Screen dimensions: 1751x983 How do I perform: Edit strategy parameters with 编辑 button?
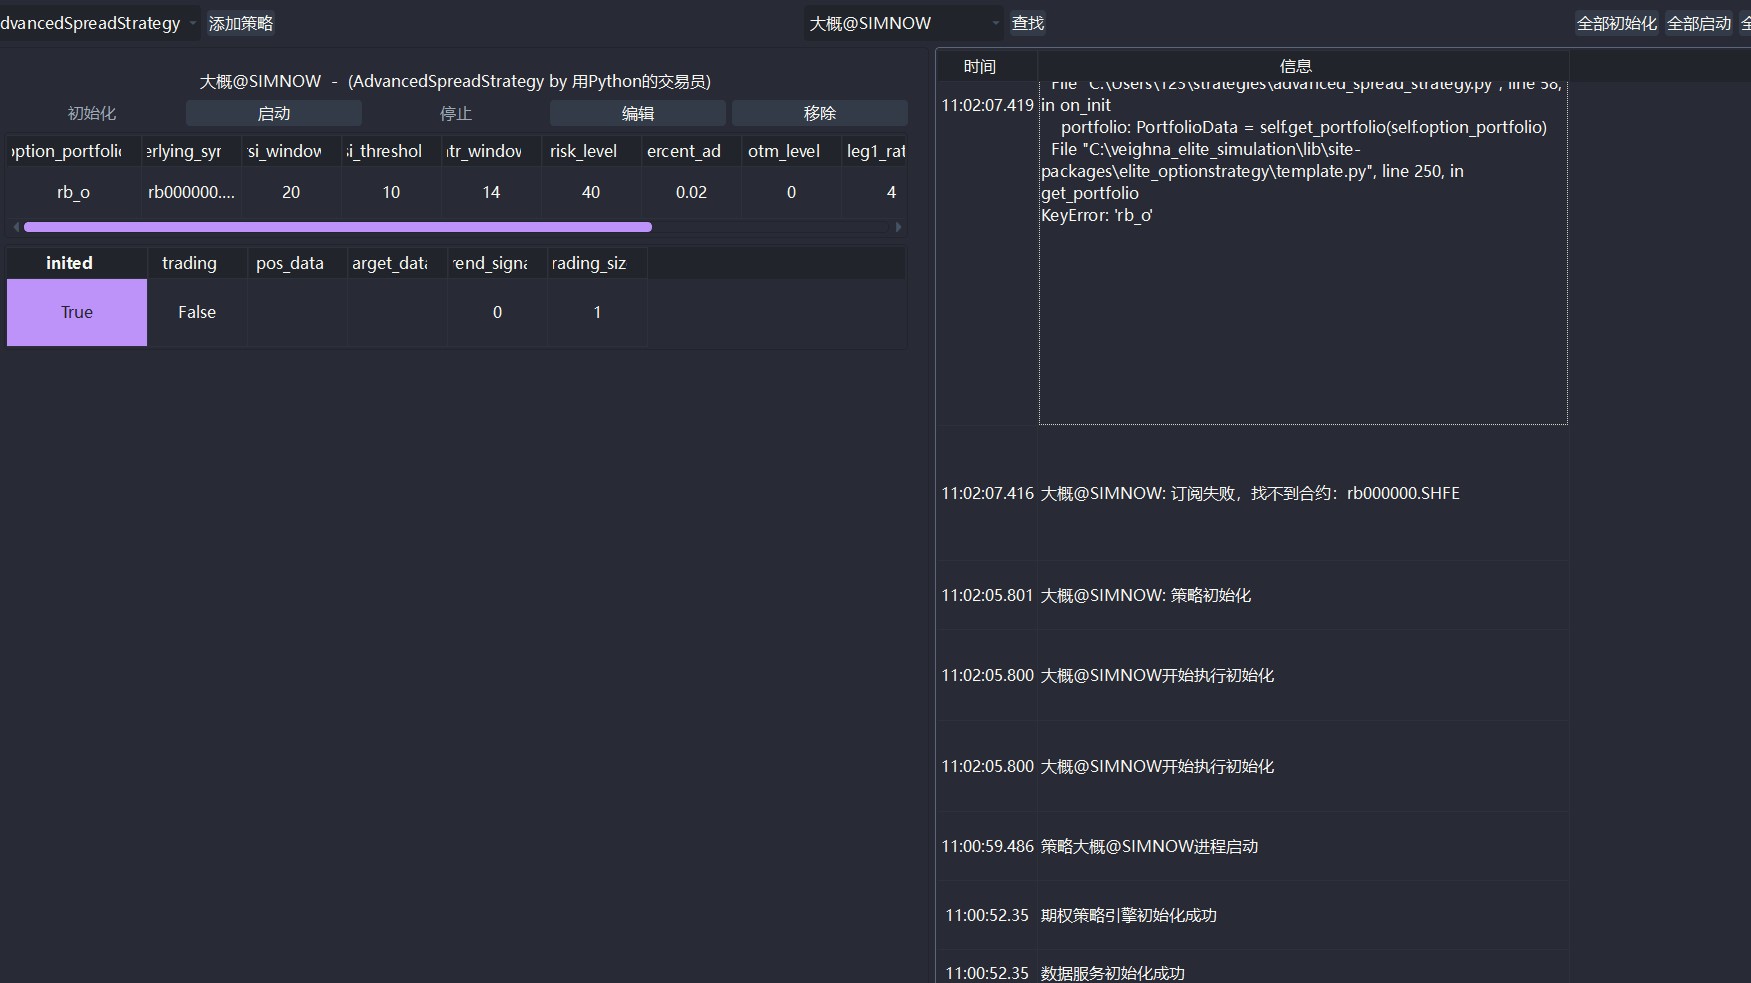pos(638,113)
